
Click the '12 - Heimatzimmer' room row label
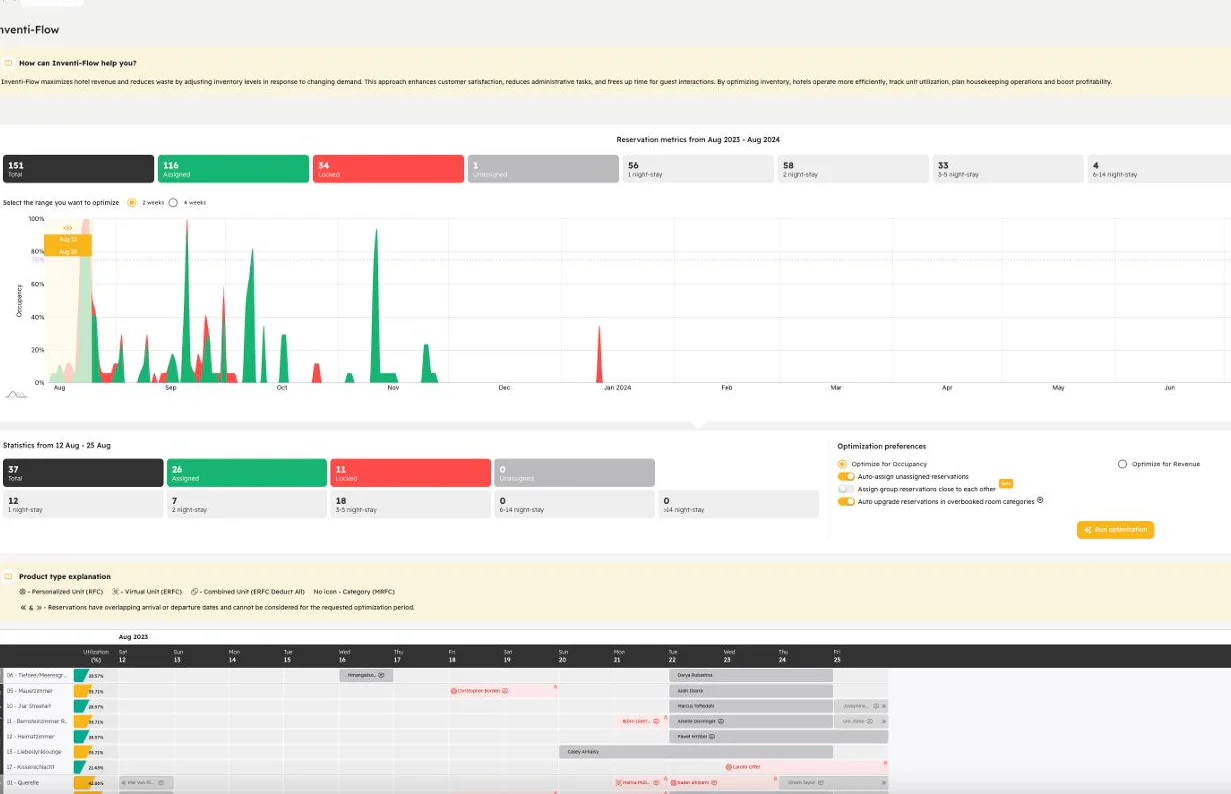[30, 737]
